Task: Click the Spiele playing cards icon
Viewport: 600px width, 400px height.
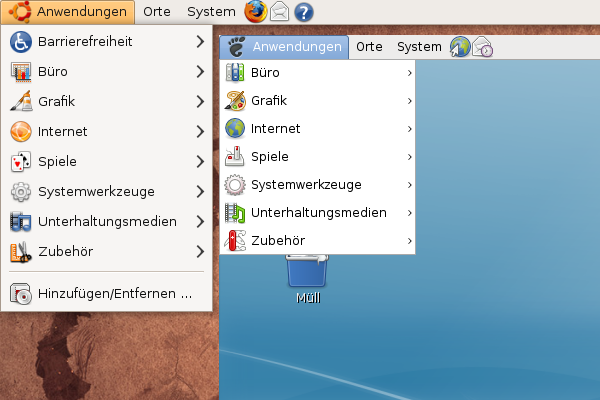Action: (x=21, y=162)
